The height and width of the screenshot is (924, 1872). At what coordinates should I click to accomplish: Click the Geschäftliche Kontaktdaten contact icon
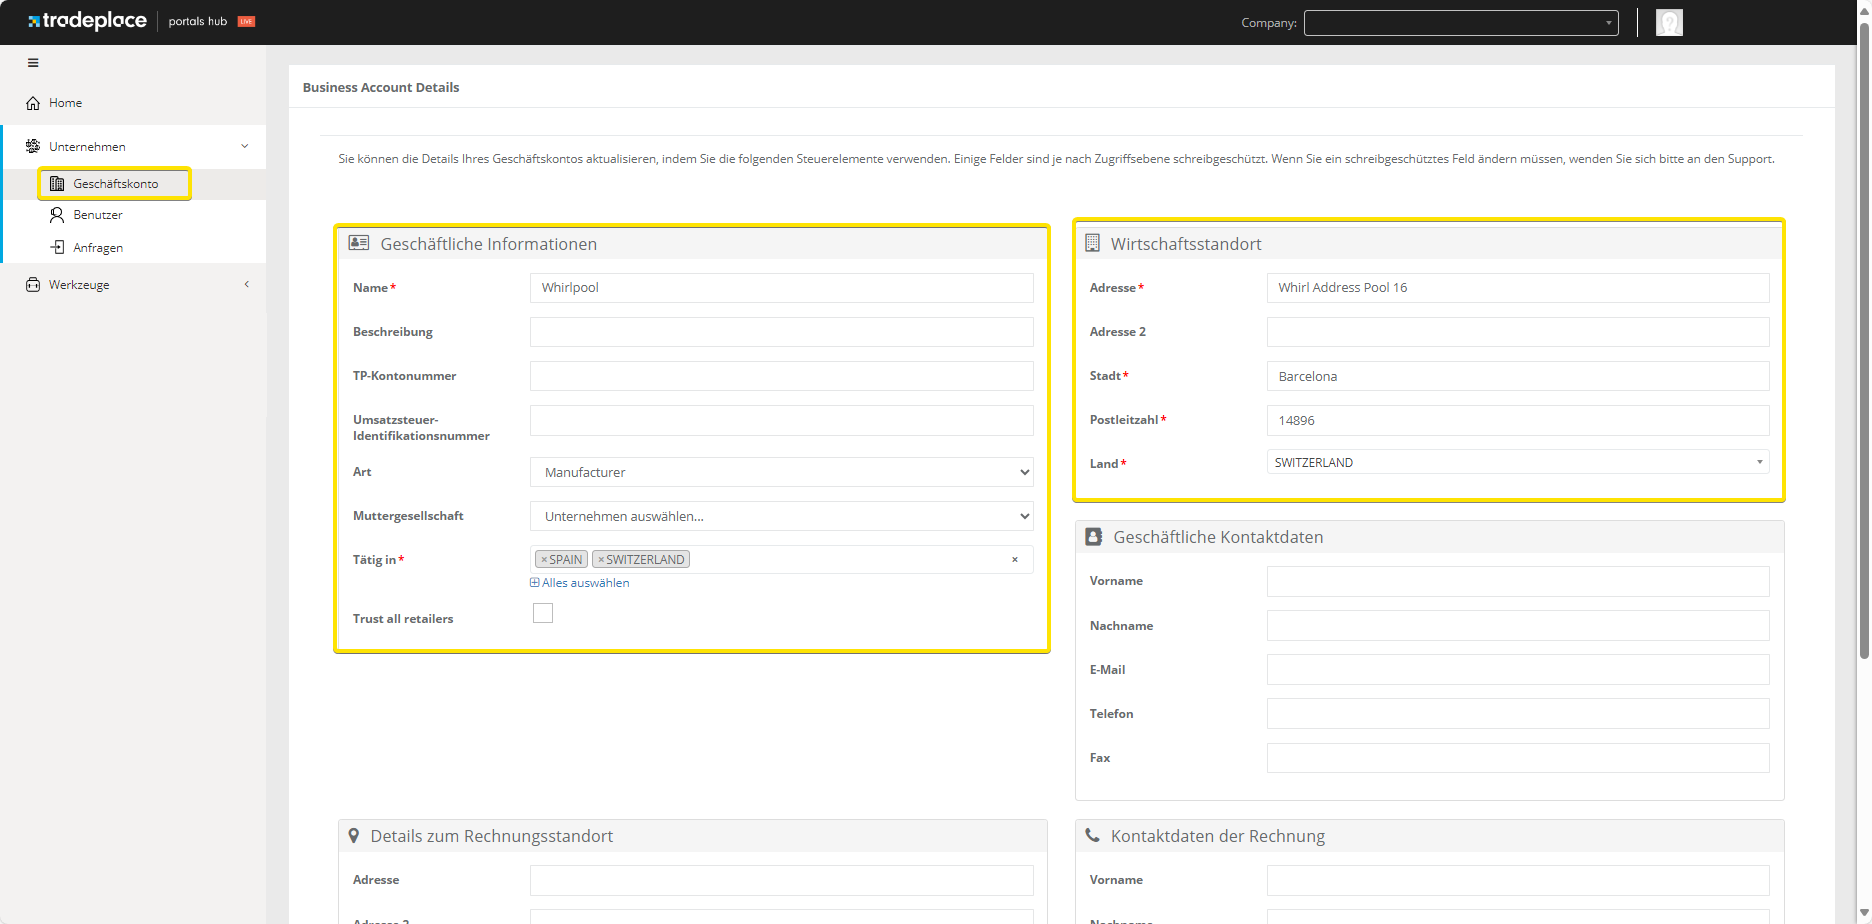1094,537
